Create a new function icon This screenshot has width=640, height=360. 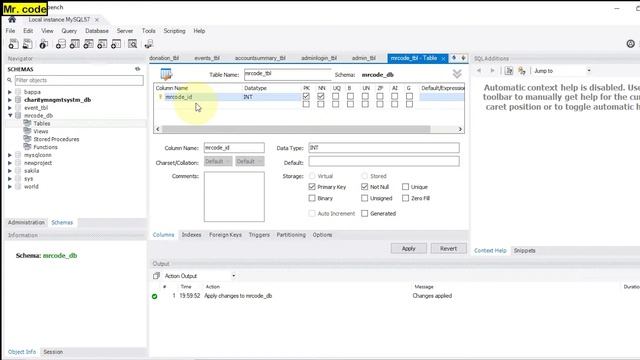point(116,44)
